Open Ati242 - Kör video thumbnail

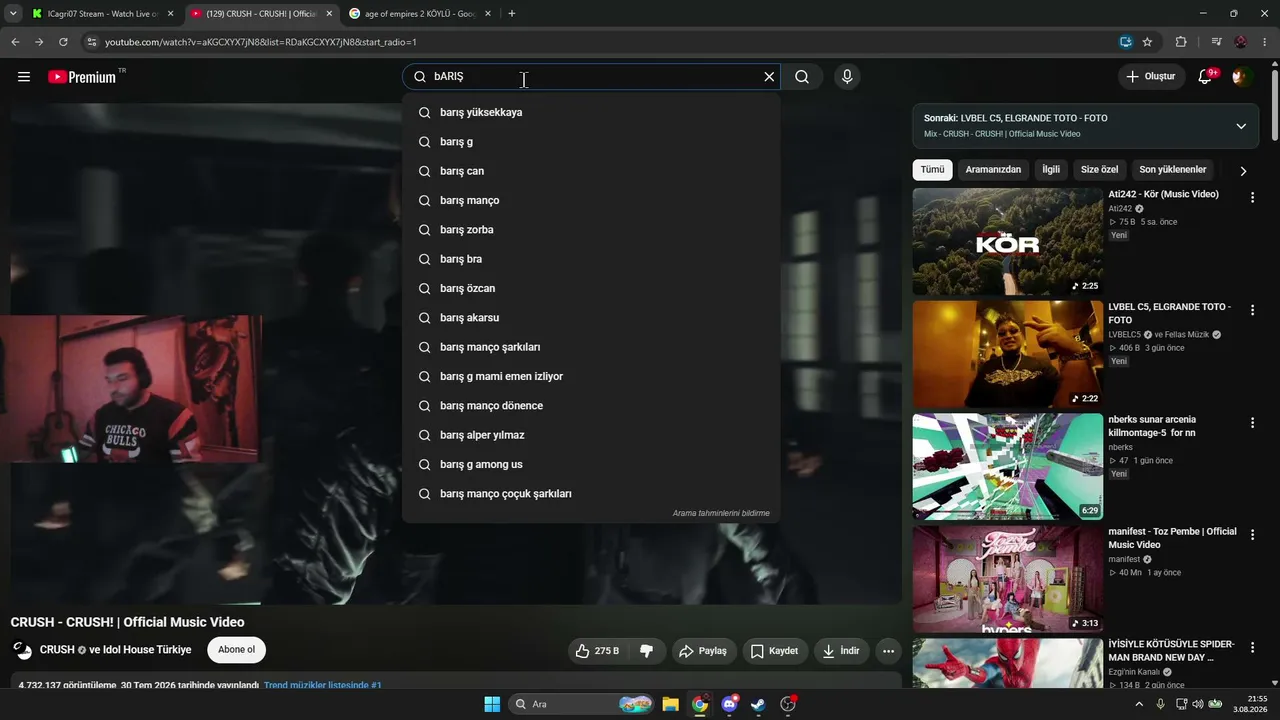(1008, 241)
